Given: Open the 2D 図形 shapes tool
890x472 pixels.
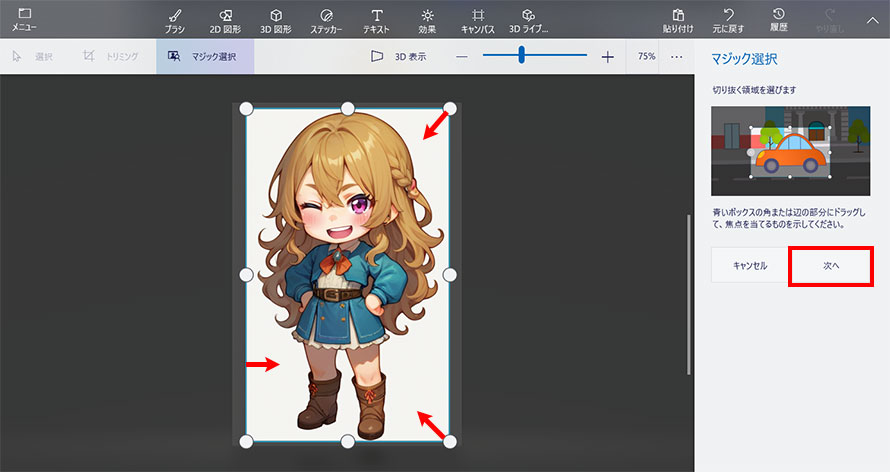Looking at the screenshot, I should [225, 20].
